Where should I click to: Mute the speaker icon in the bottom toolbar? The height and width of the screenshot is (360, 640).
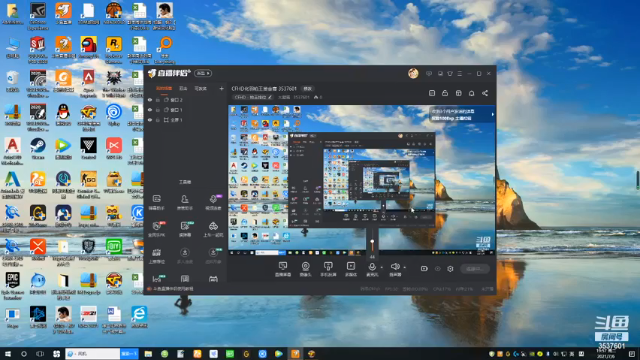[395, 268]
